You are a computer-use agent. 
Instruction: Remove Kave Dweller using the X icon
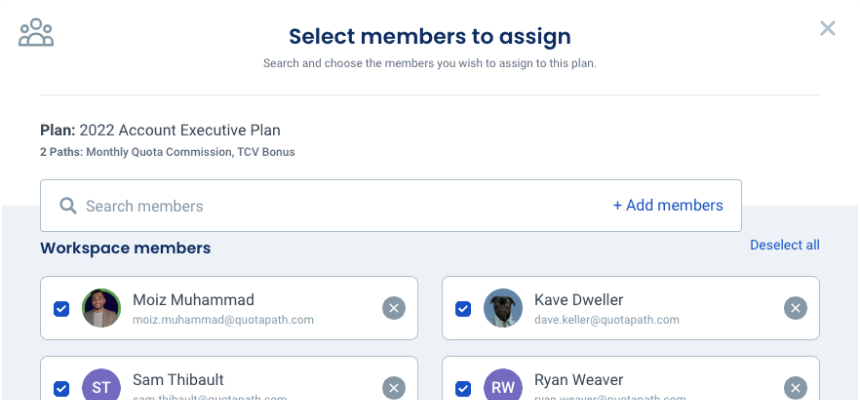click(796, 308)
